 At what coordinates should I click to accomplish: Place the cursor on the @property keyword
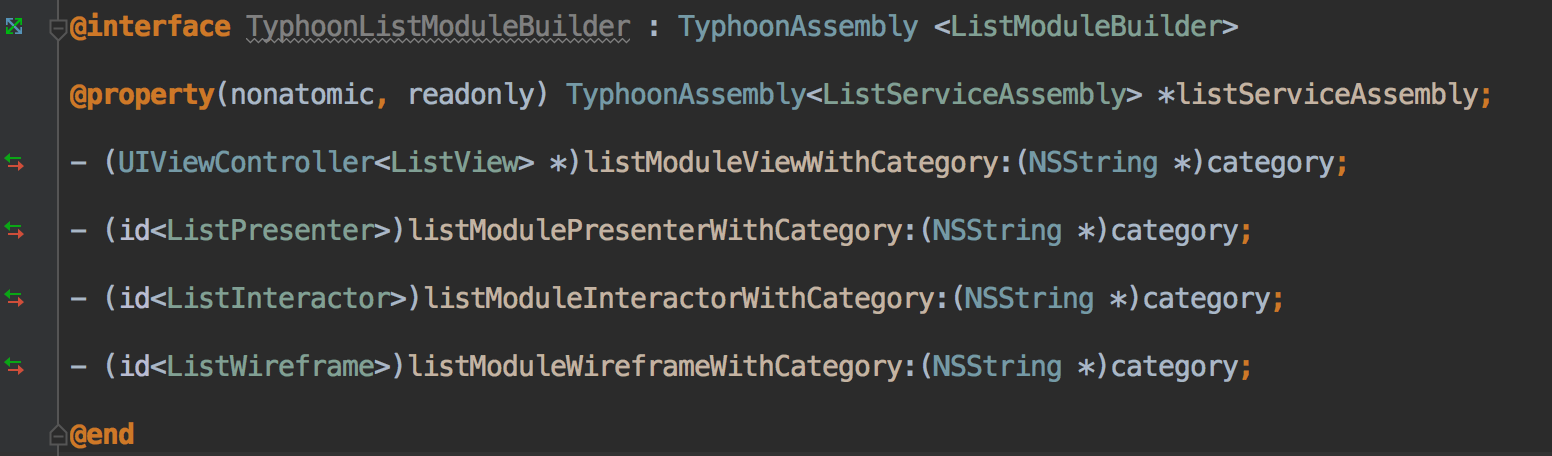tap(142, 95)
